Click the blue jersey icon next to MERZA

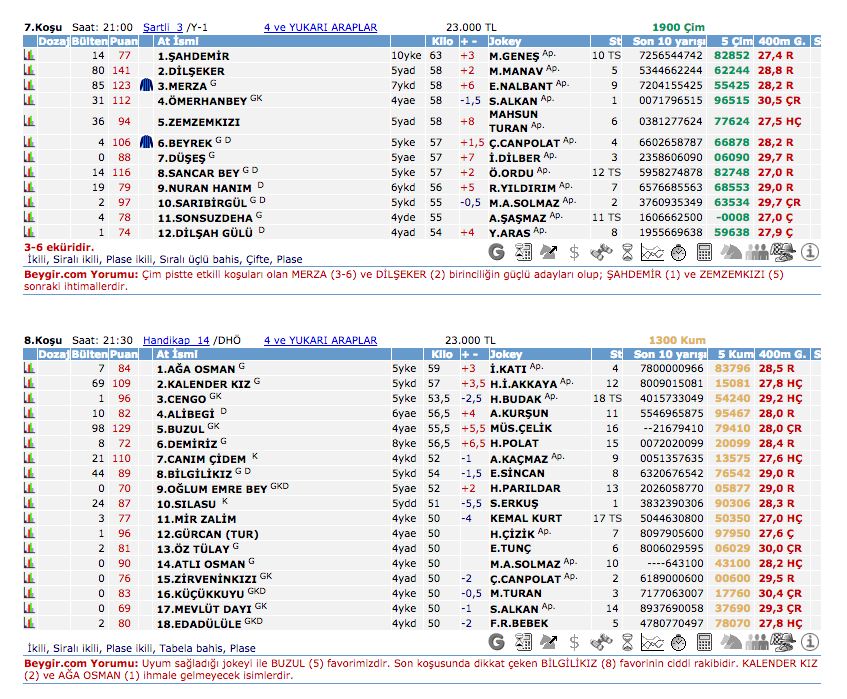(x=146, y=86)
